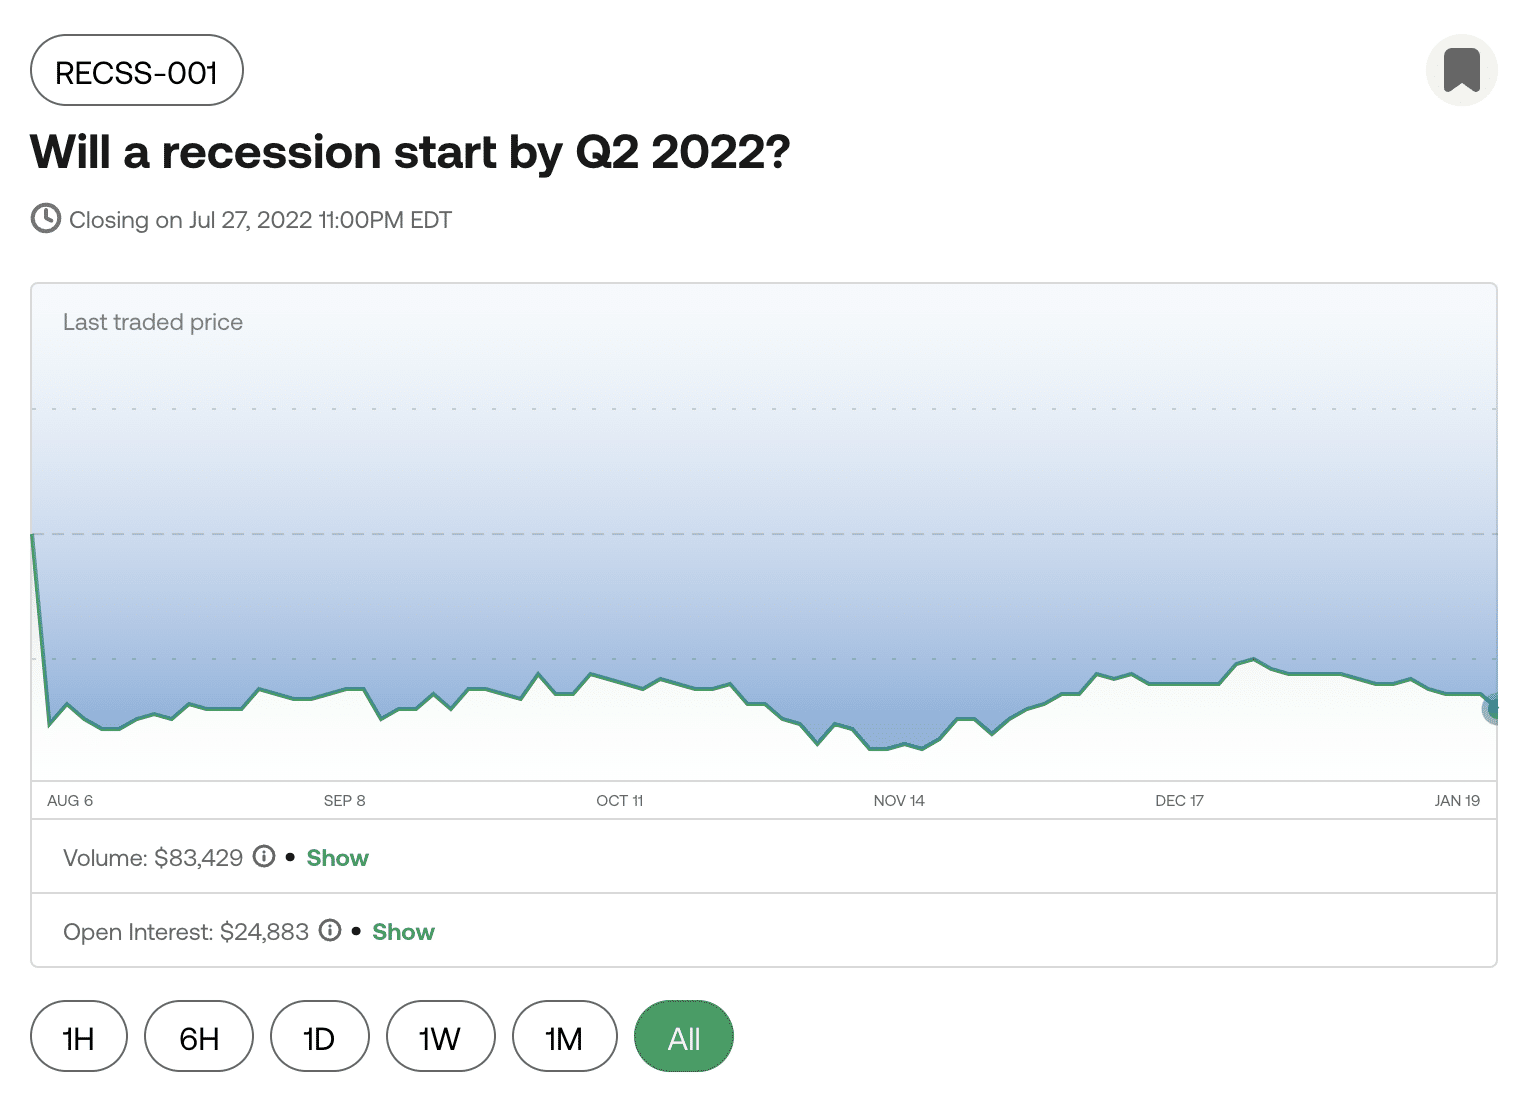Click the closing date text Jul 27, 2022
The image size is (1526, 1102).
tap(251, 220)
